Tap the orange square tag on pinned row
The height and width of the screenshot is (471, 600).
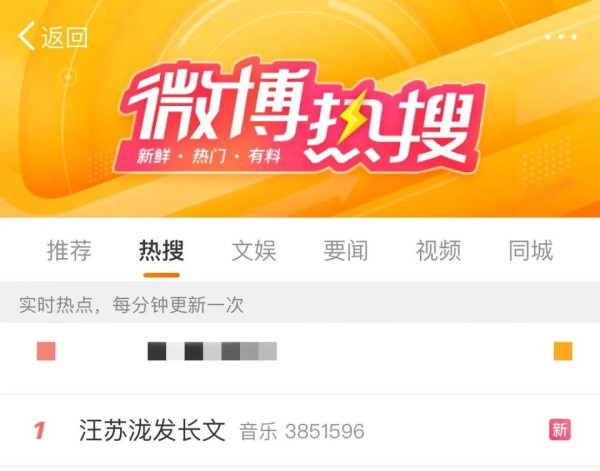click(563, 351)
